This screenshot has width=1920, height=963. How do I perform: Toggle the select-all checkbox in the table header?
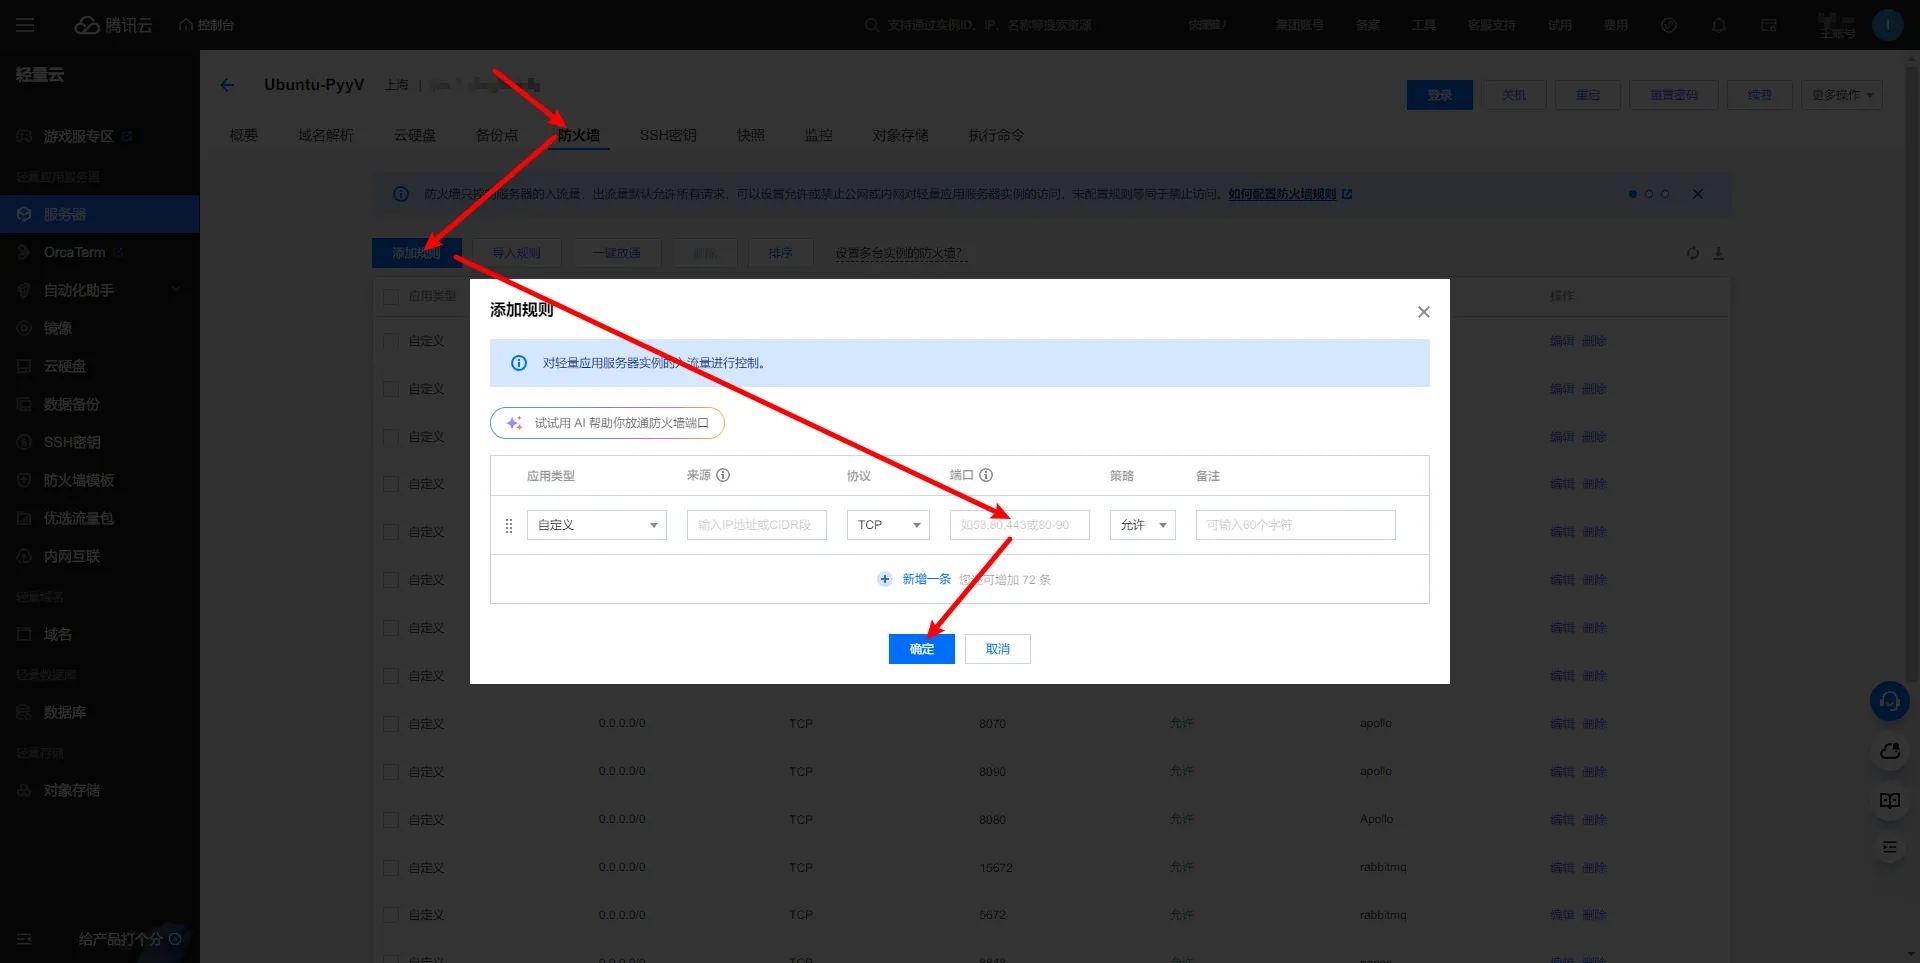[391, 296]
